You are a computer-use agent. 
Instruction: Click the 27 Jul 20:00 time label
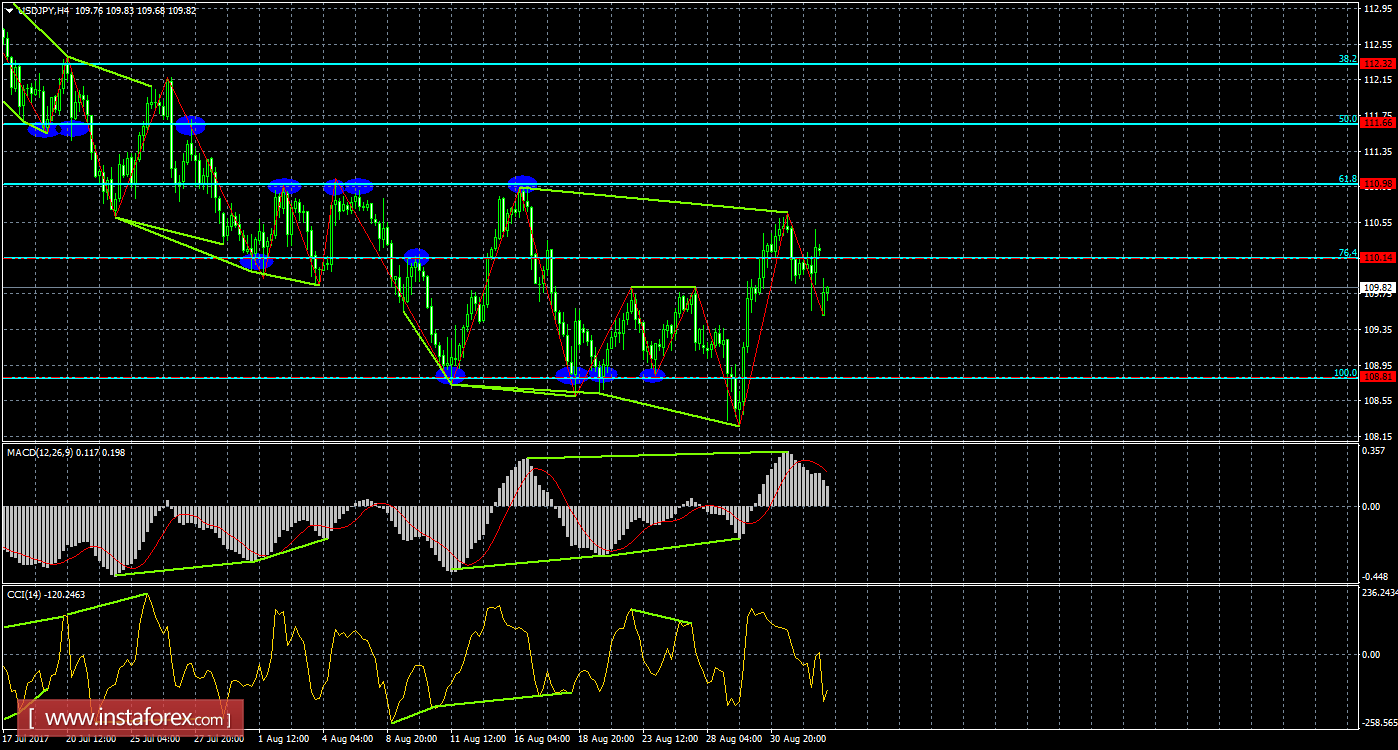pos(217,739)
